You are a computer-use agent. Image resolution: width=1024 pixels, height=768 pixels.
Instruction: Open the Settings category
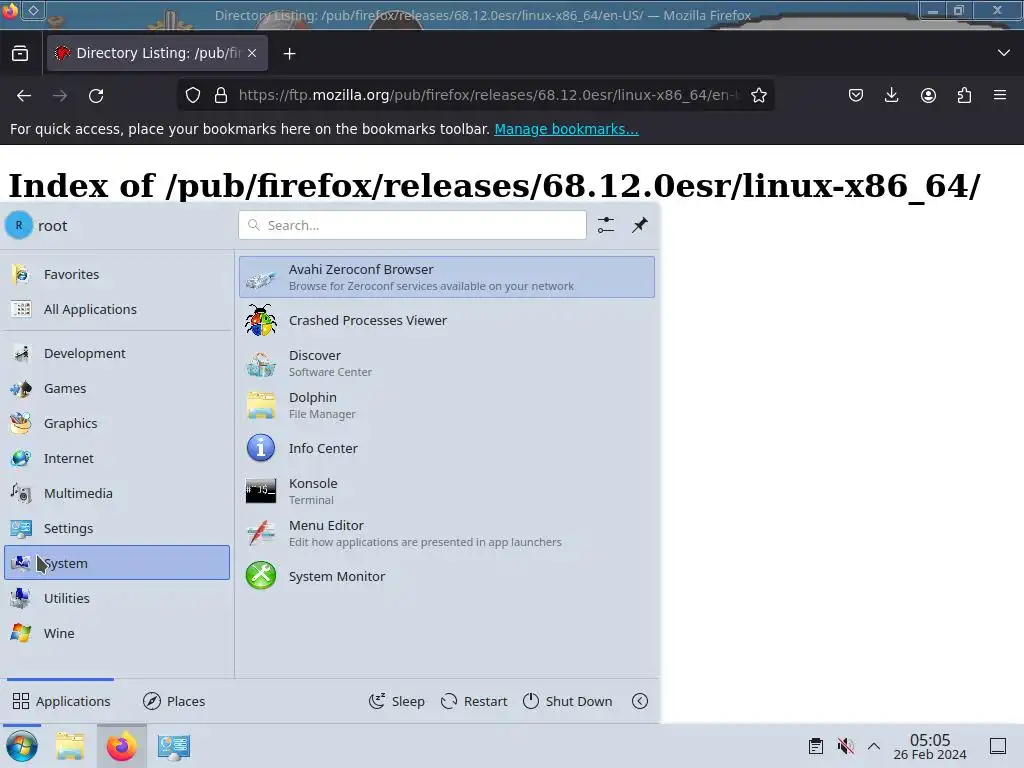[x=117, y=528]
